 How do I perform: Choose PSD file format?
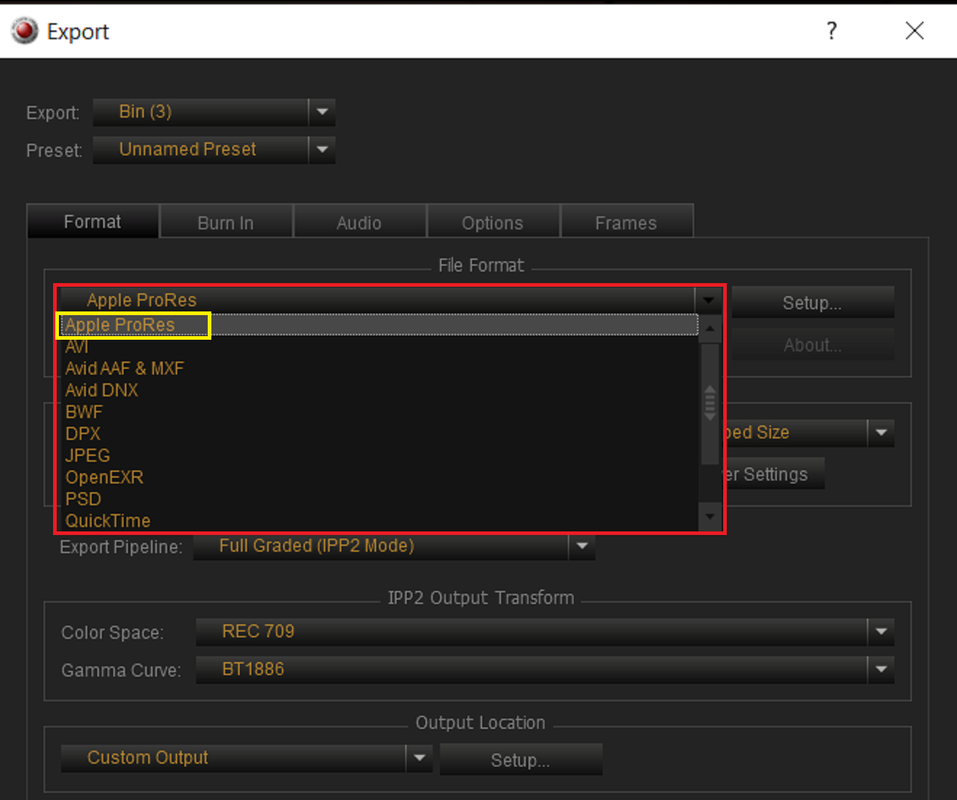coord(378,499)
